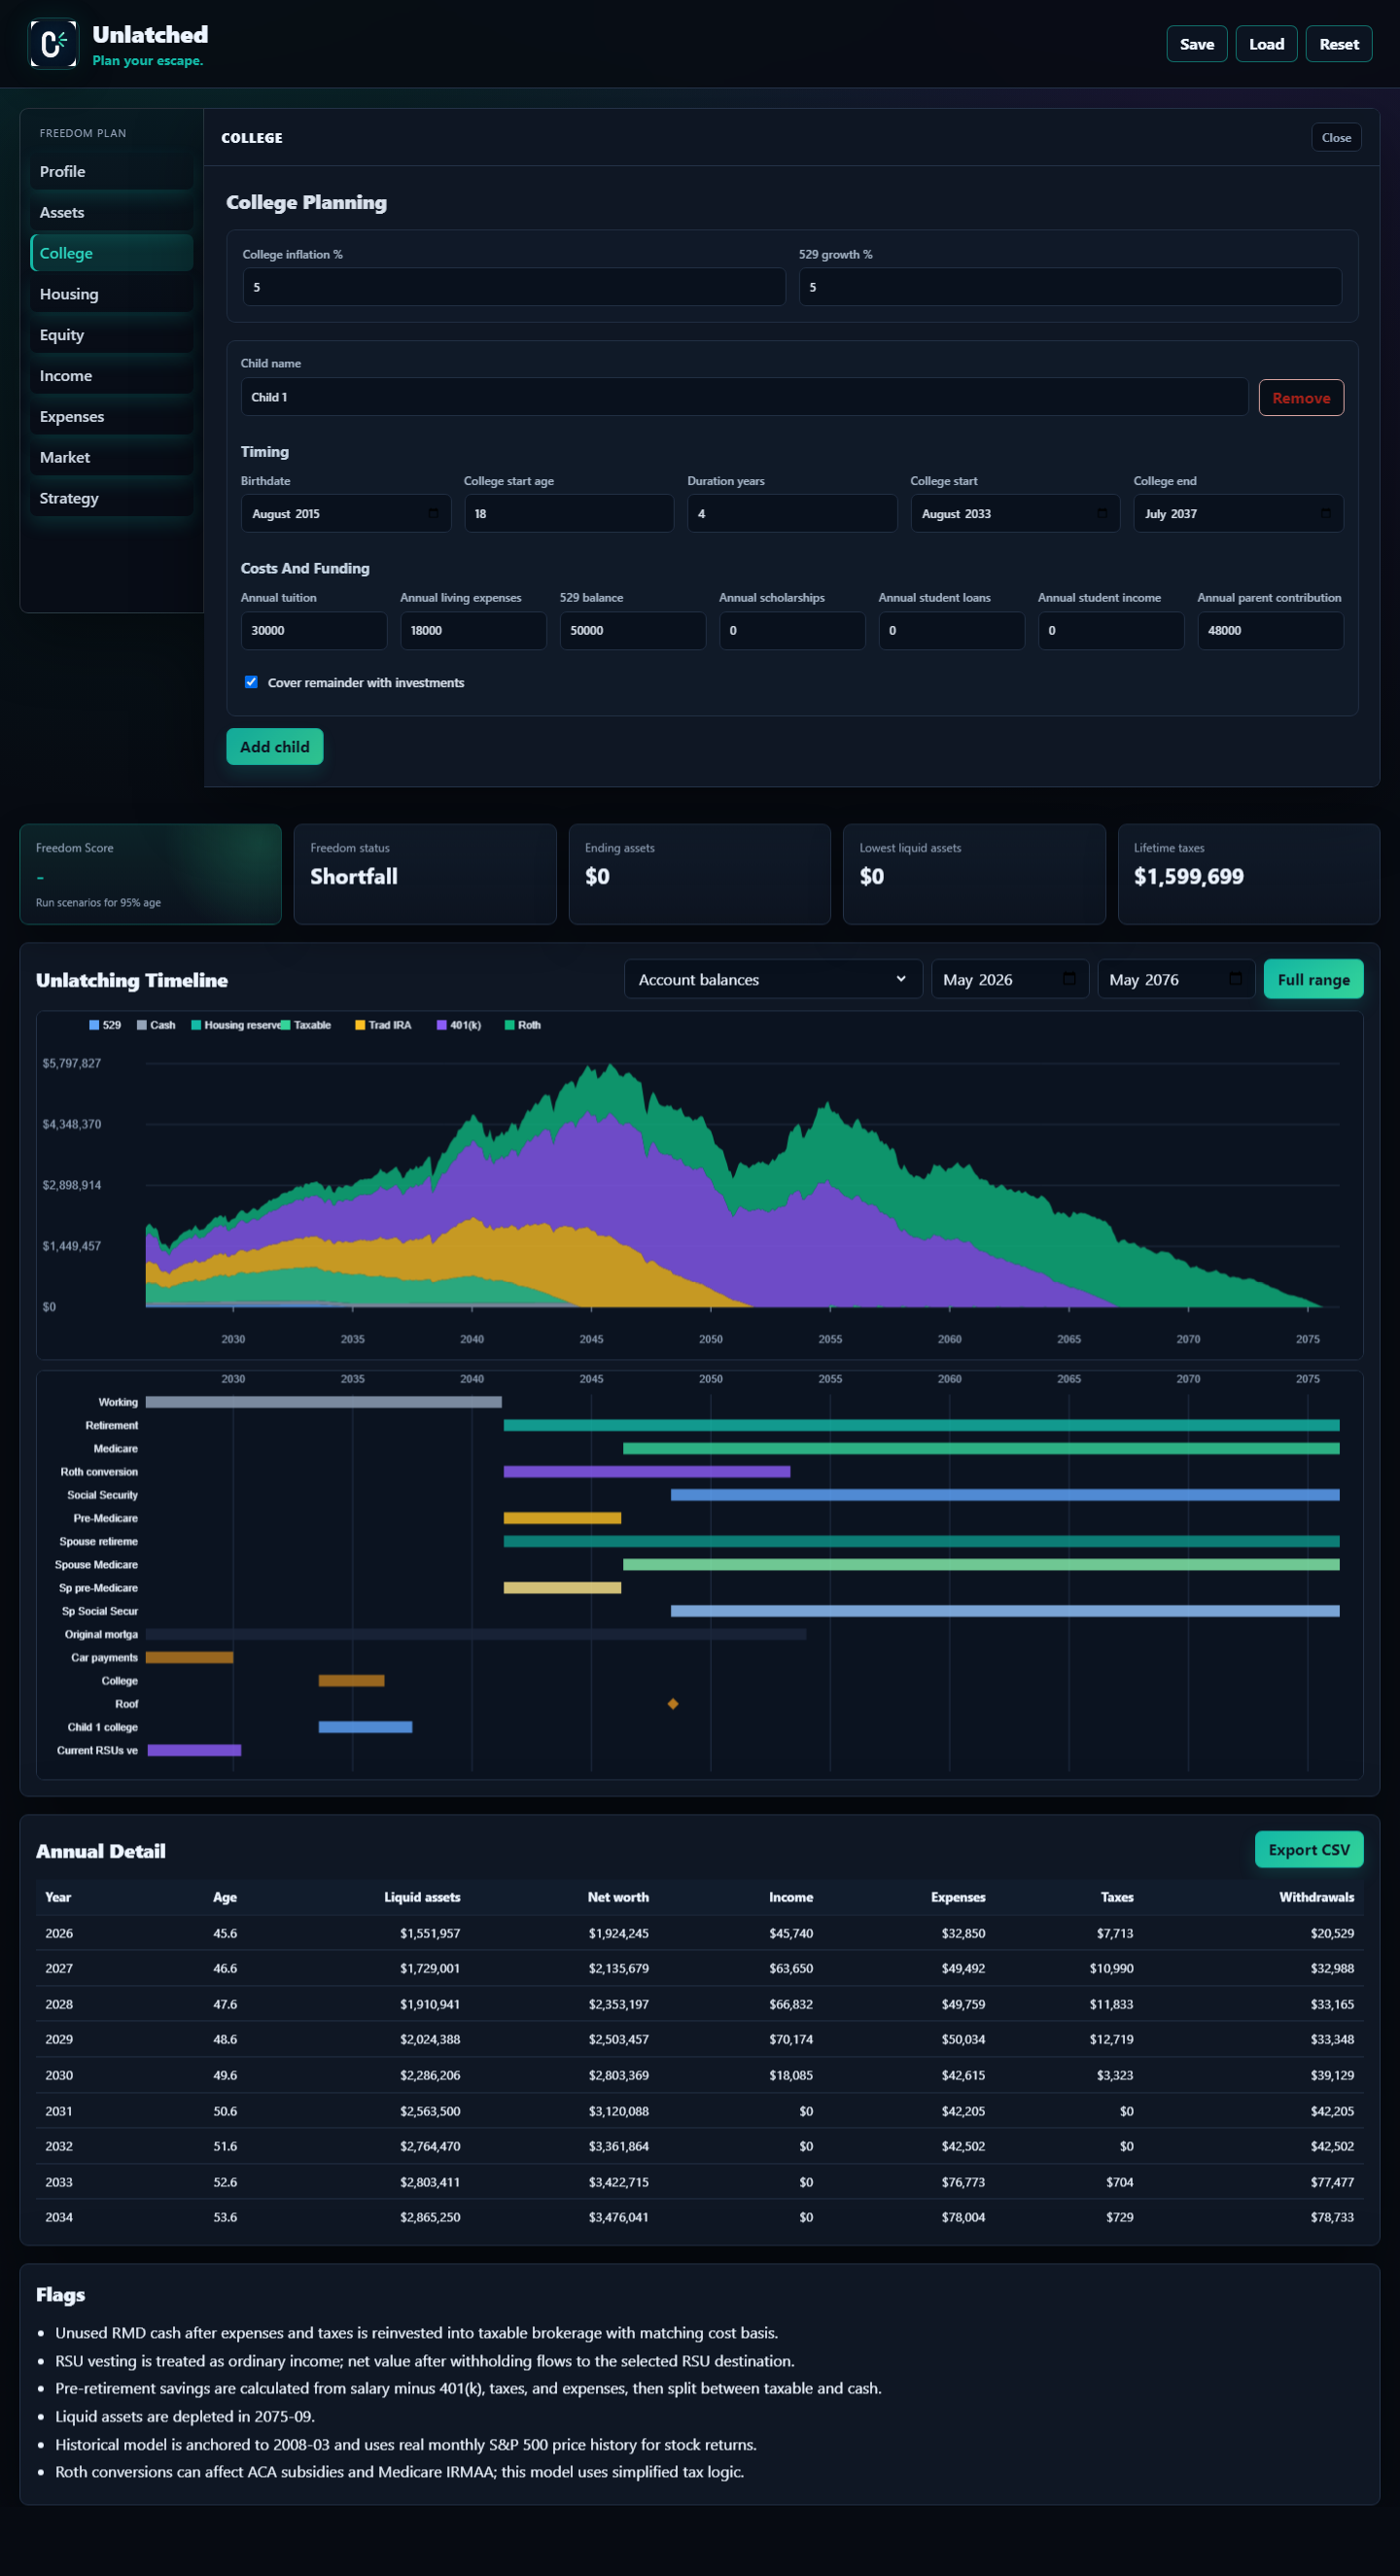1400x2576 pixels.
Task: Click the Roof diamond marker on timeline
Action: (x=673, y=1704)
